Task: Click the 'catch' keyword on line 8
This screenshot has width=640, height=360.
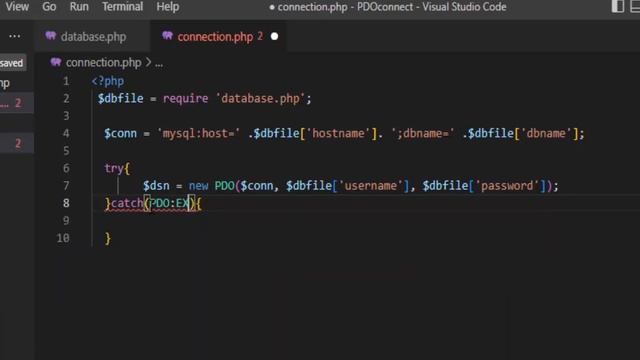Action: coord(127,203)
